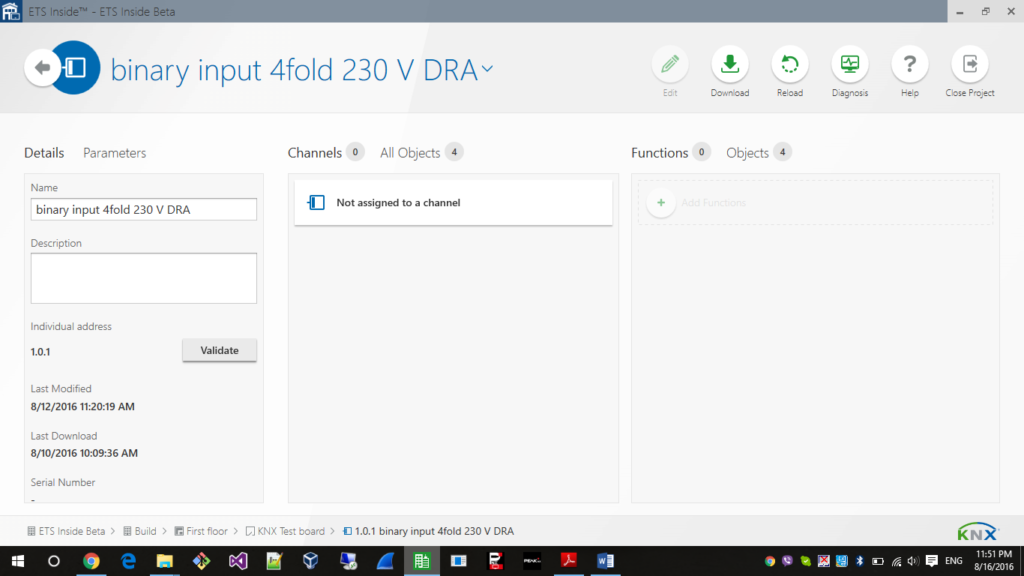Screen dimensions: 1024x576
Task: Download the device configuration
Action: [729, 64]
